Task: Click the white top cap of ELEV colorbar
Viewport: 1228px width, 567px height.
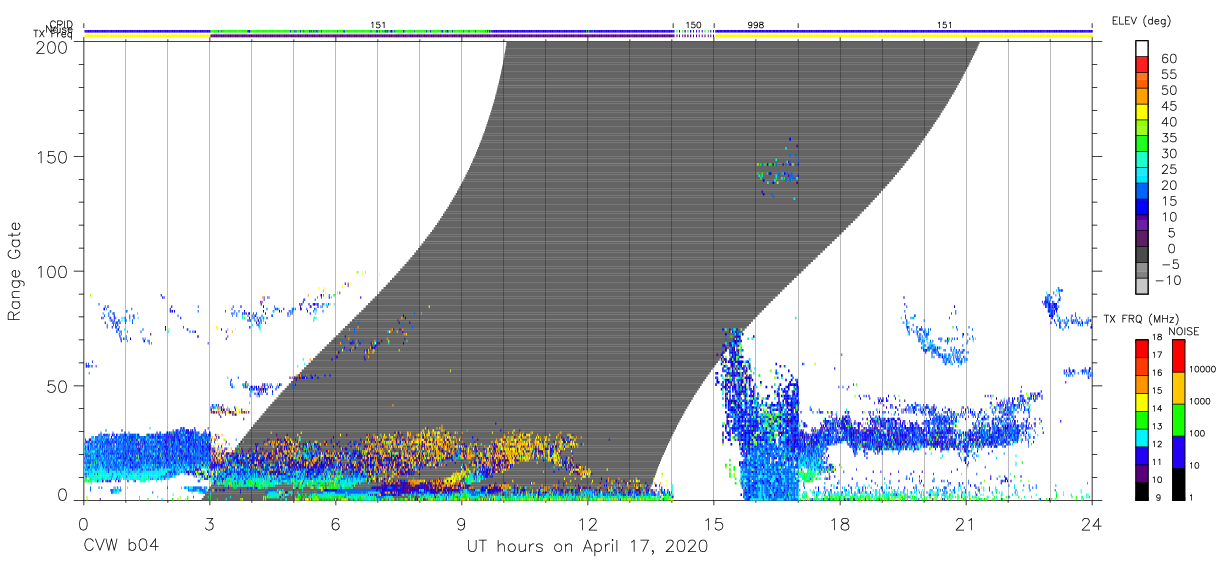Action: tap(1144, 50)
